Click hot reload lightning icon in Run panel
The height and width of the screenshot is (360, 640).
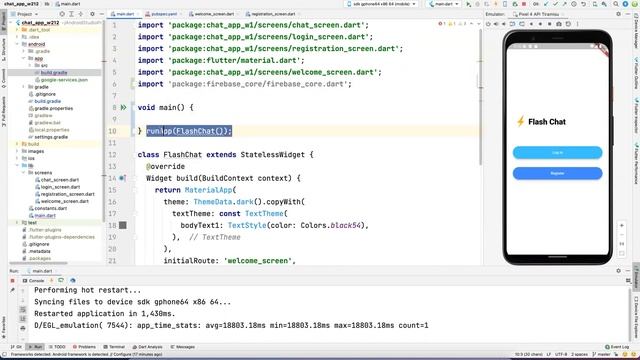[x=51, y=280]
